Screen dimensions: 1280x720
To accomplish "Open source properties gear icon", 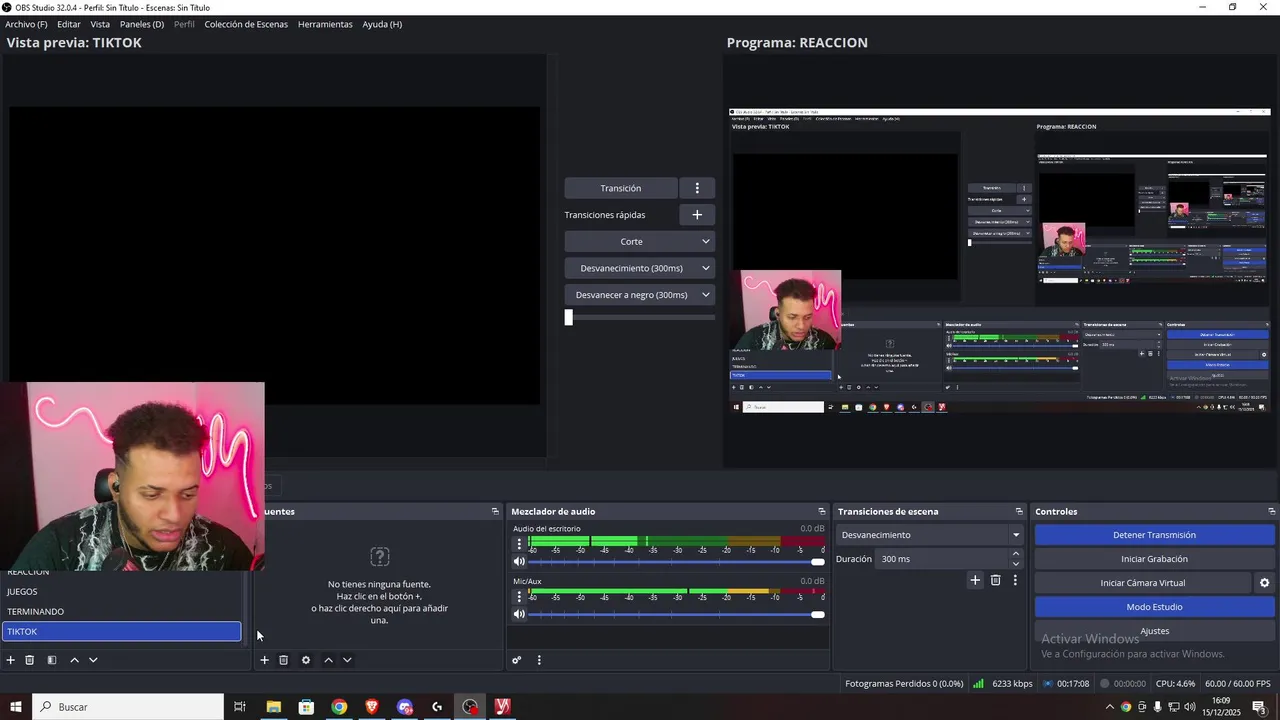I will (306, 660).
